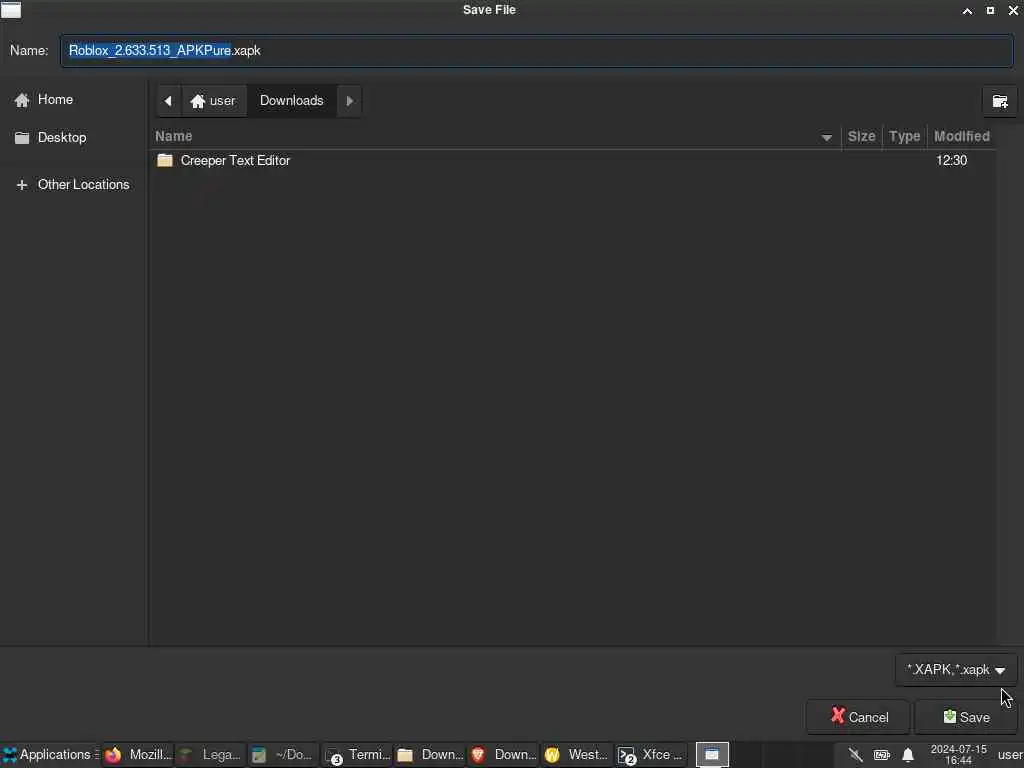Roll up the Save File window
The height and width of the screenshot is (768, 1024).
(x=967, y=10)
